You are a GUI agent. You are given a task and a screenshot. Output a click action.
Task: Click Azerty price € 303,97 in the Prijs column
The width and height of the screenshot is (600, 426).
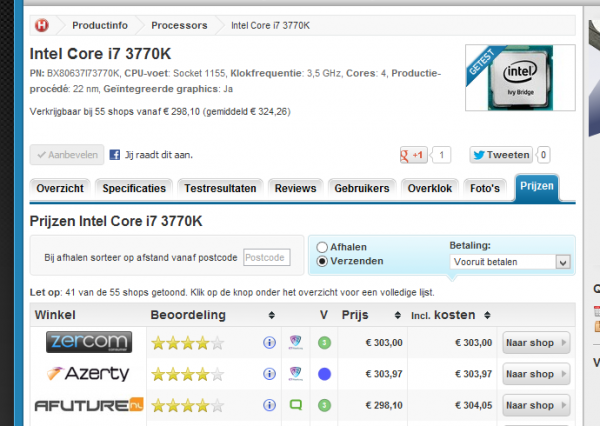click(384, 374)
